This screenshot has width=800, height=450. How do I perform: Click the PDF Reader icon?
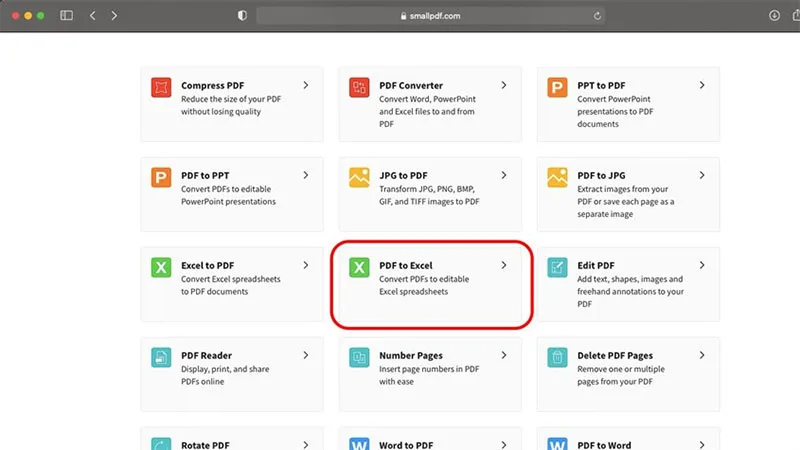point(161,357)
